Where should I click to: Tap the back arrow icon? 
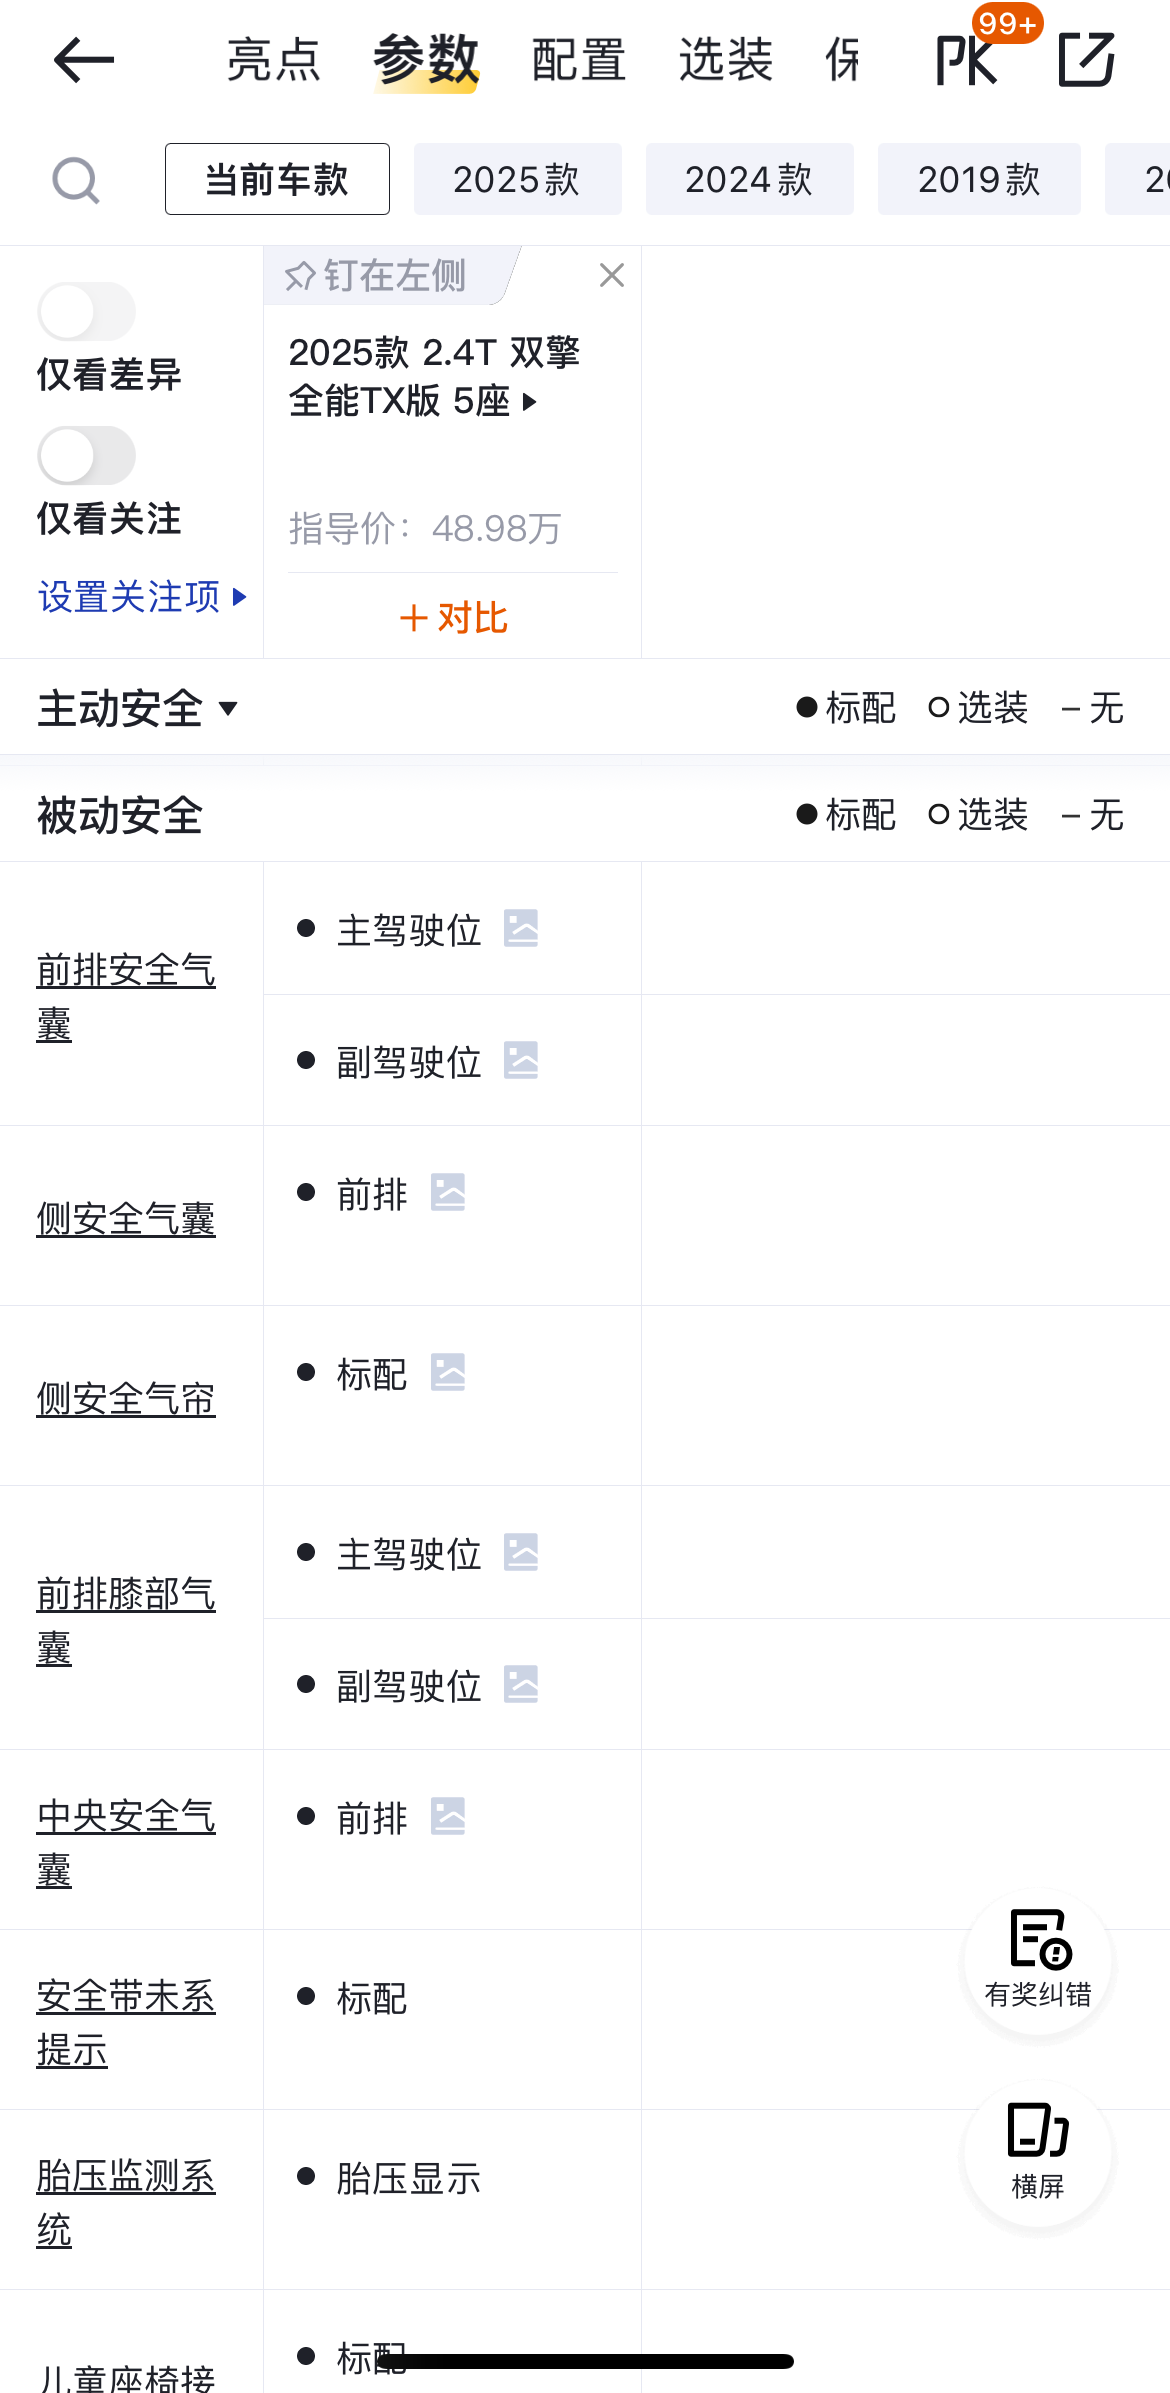(84, 60)
